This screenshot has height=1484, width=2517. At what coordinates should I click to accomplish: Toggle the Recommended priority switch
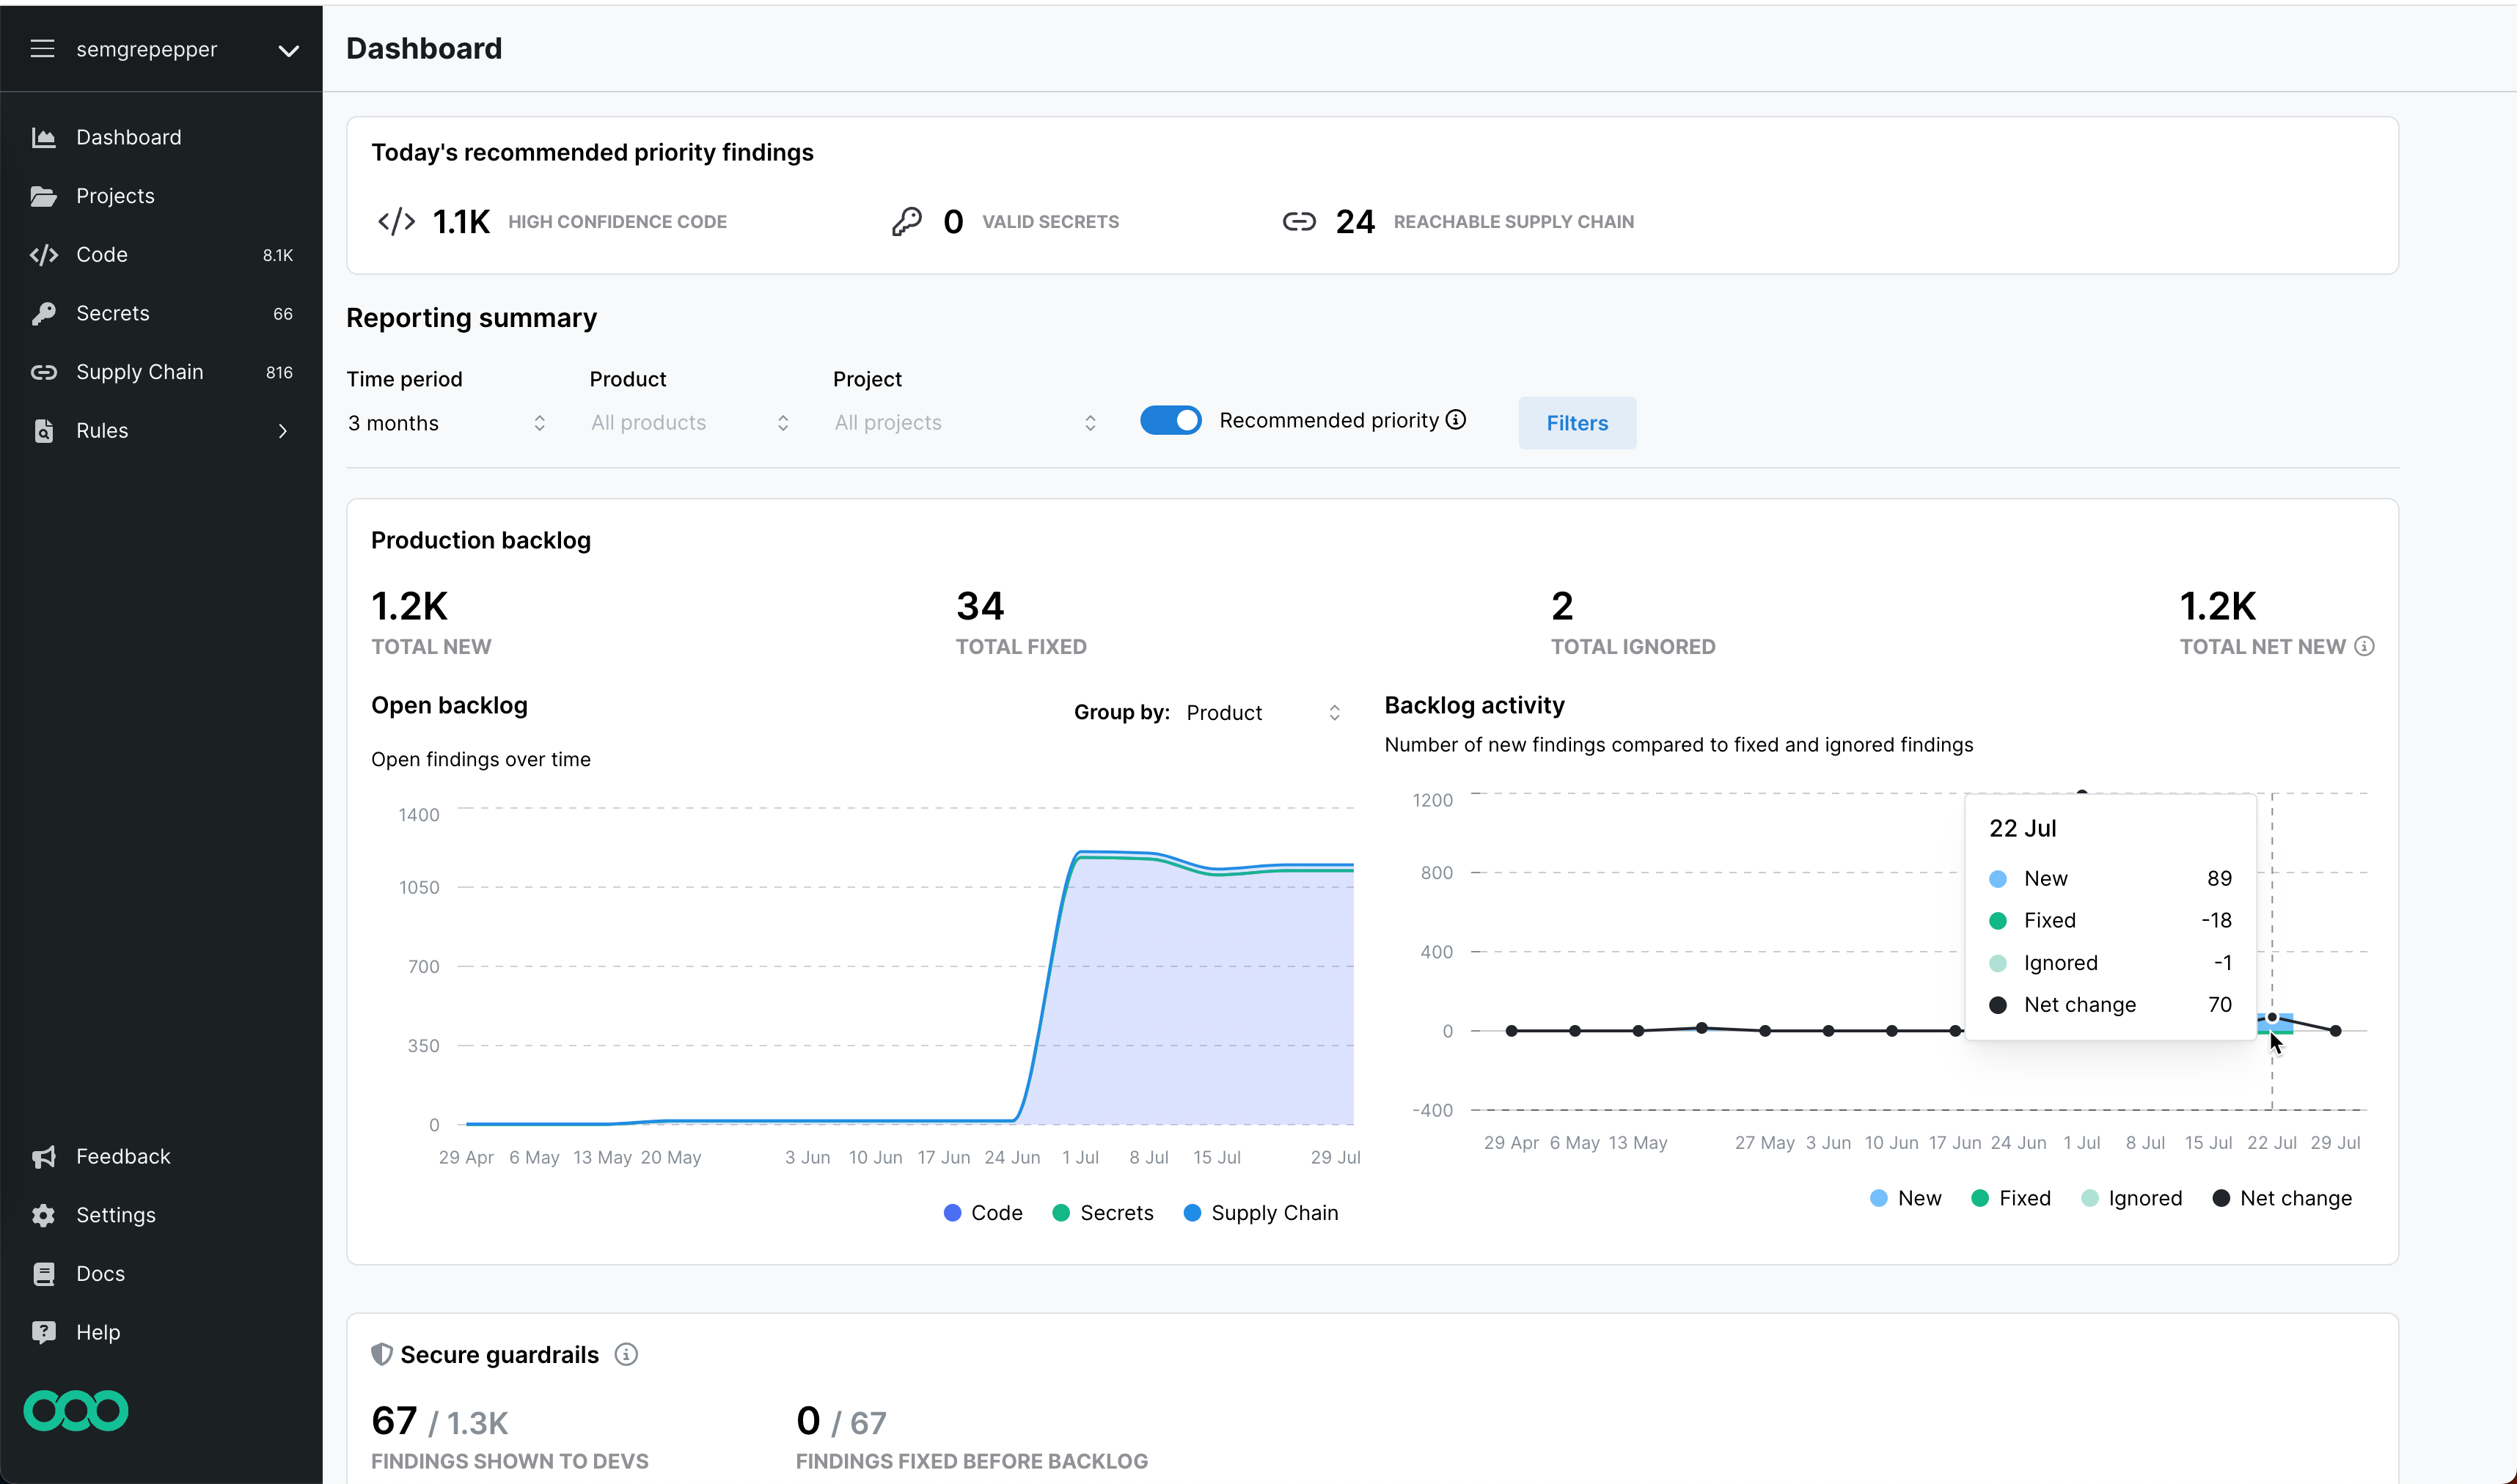coord(1171,420)
